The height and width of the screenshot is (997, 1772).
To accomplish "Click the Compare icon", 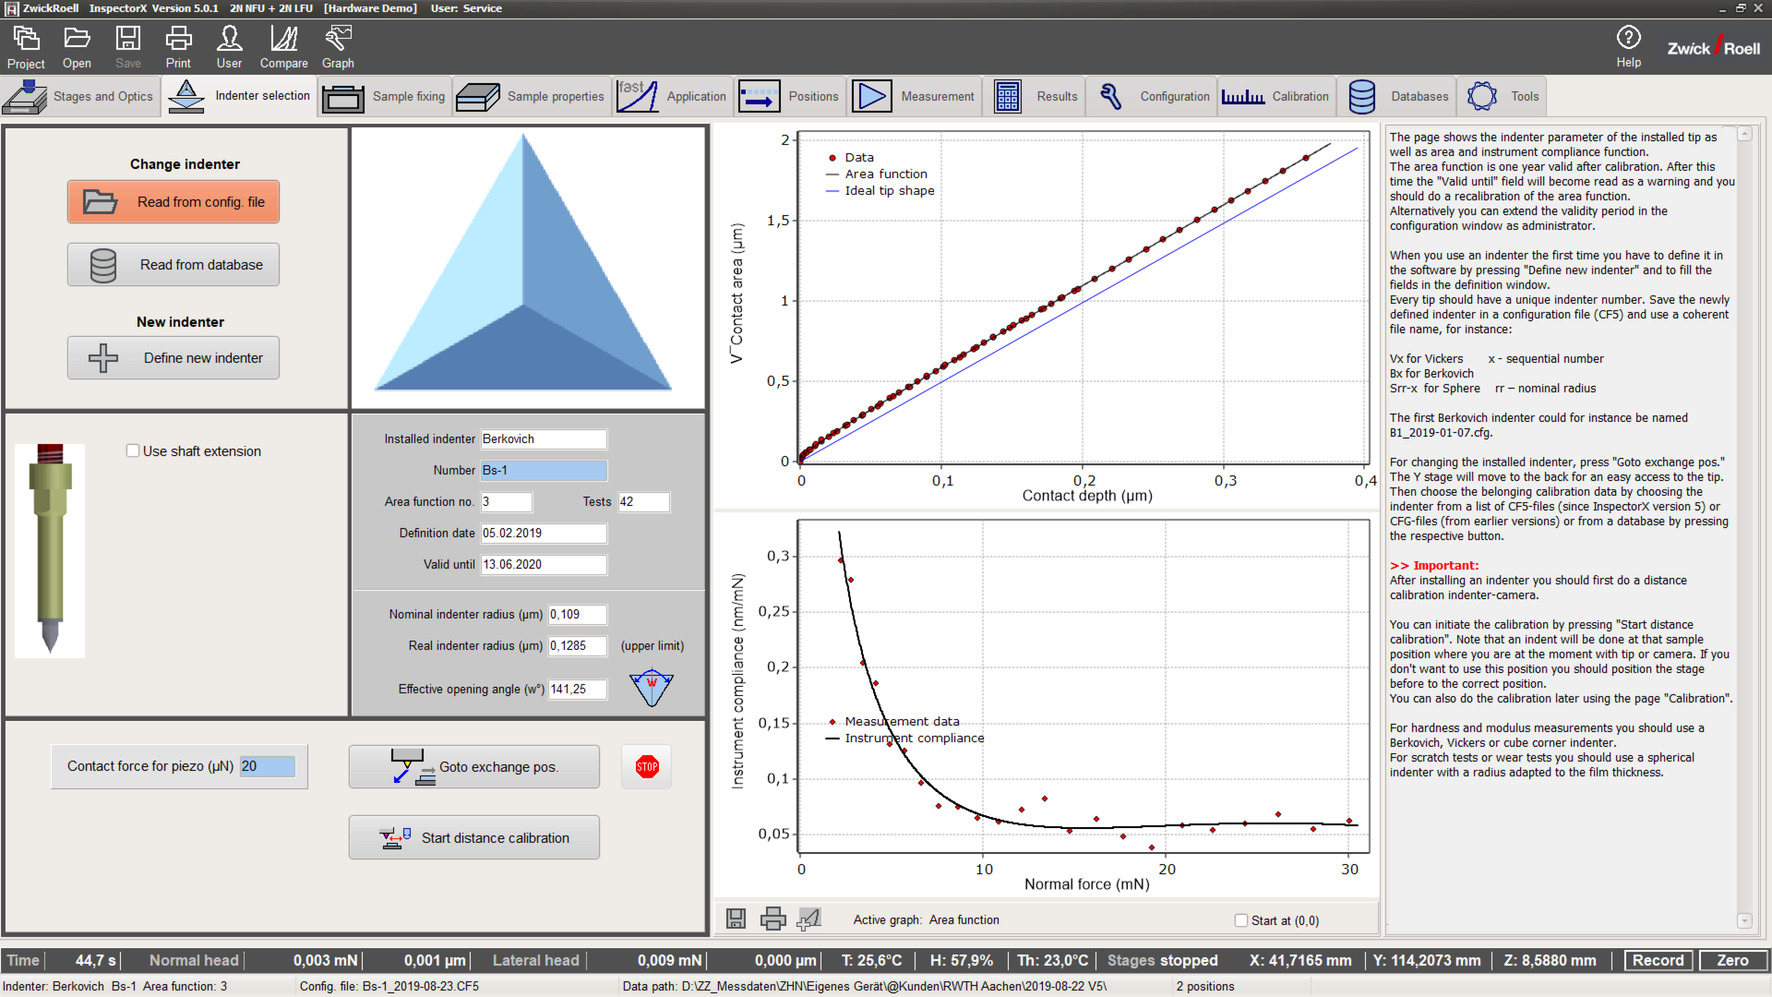I will [x=284, y=47].
